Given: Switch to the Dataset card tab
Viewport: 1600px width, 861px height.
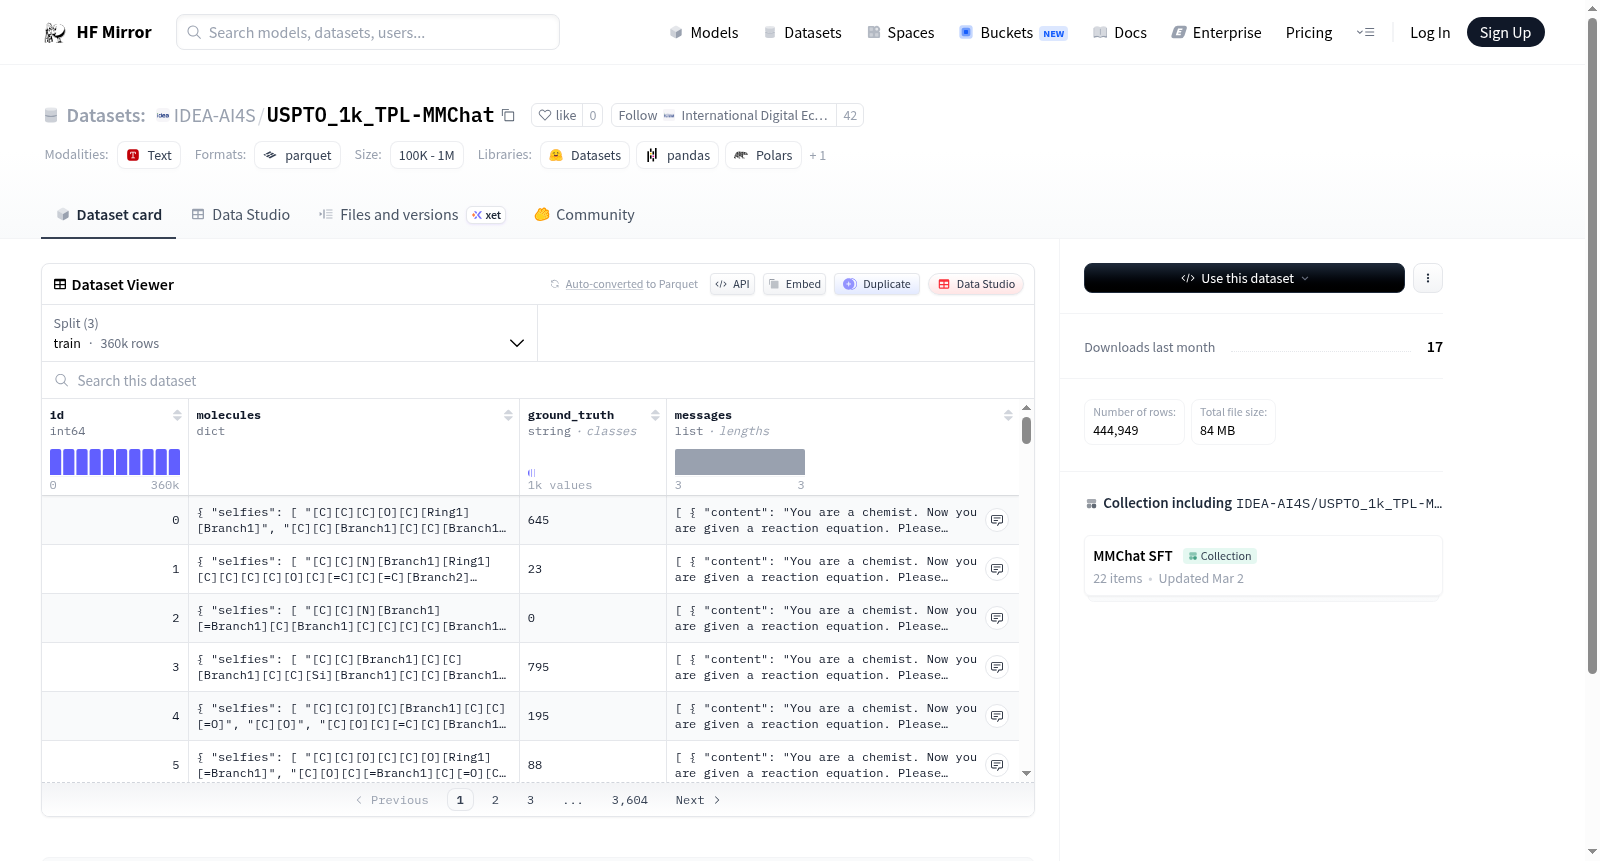Looking at the screenshot, I should [108, 215].
